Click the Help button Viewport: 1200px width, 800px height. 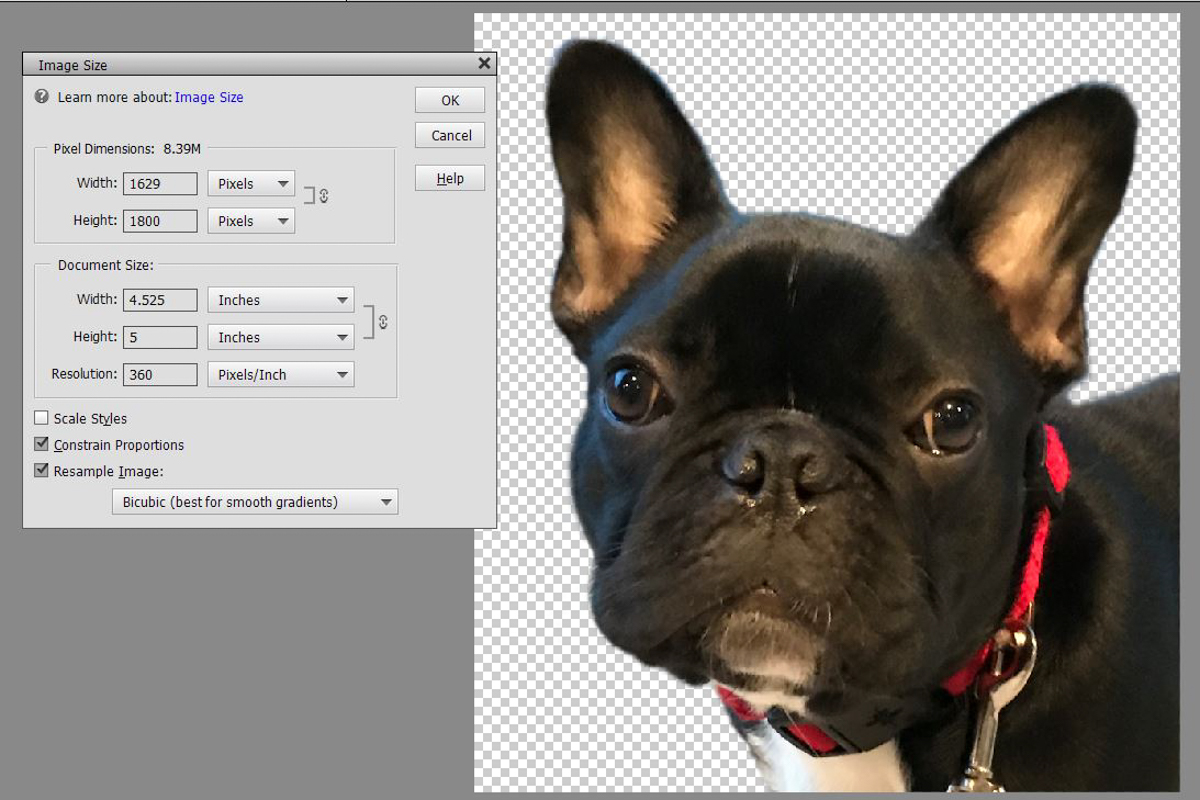pyautogui.click(x=450, y=178)
